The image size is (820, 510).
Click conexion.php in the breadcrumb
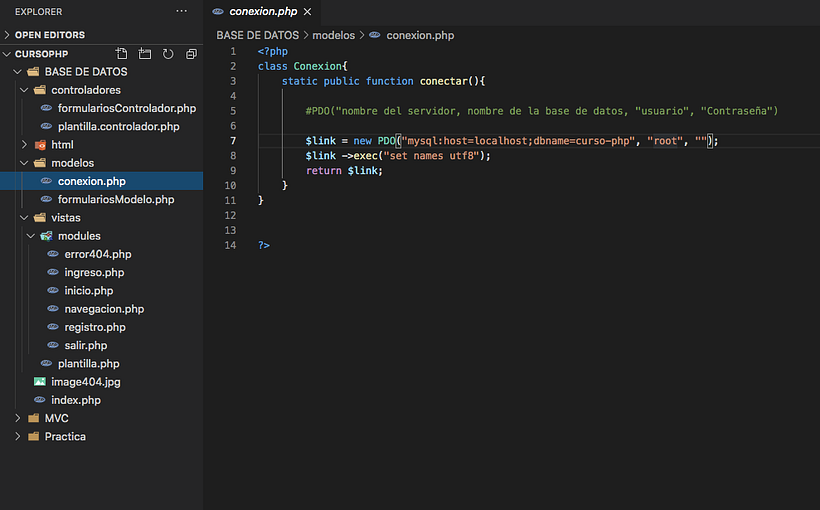pyautogui.click(x=420, y=35)
